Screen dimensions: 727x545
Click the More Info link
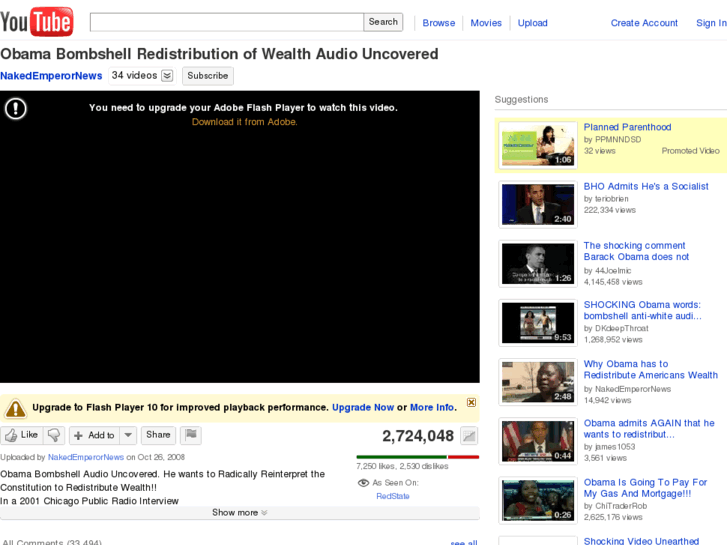point(432,407)
